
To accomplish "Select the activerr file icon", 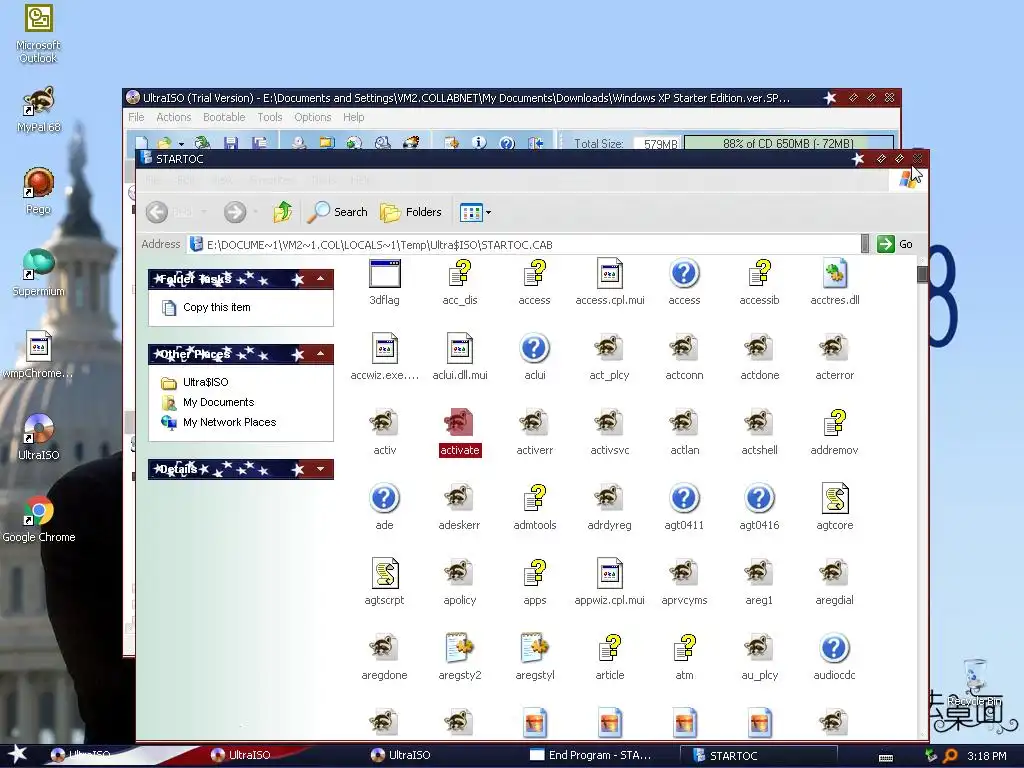I will (534, 423).
